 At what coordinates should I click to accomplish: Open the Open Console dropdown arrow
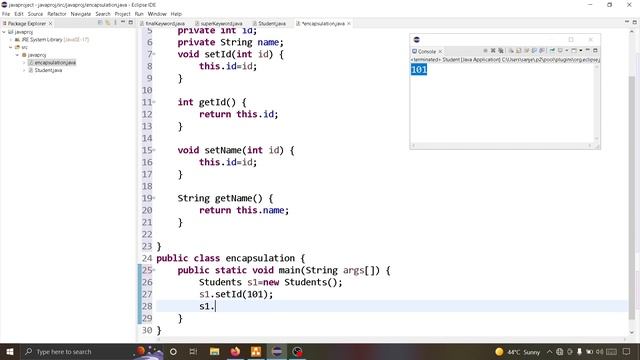point(580,51)
